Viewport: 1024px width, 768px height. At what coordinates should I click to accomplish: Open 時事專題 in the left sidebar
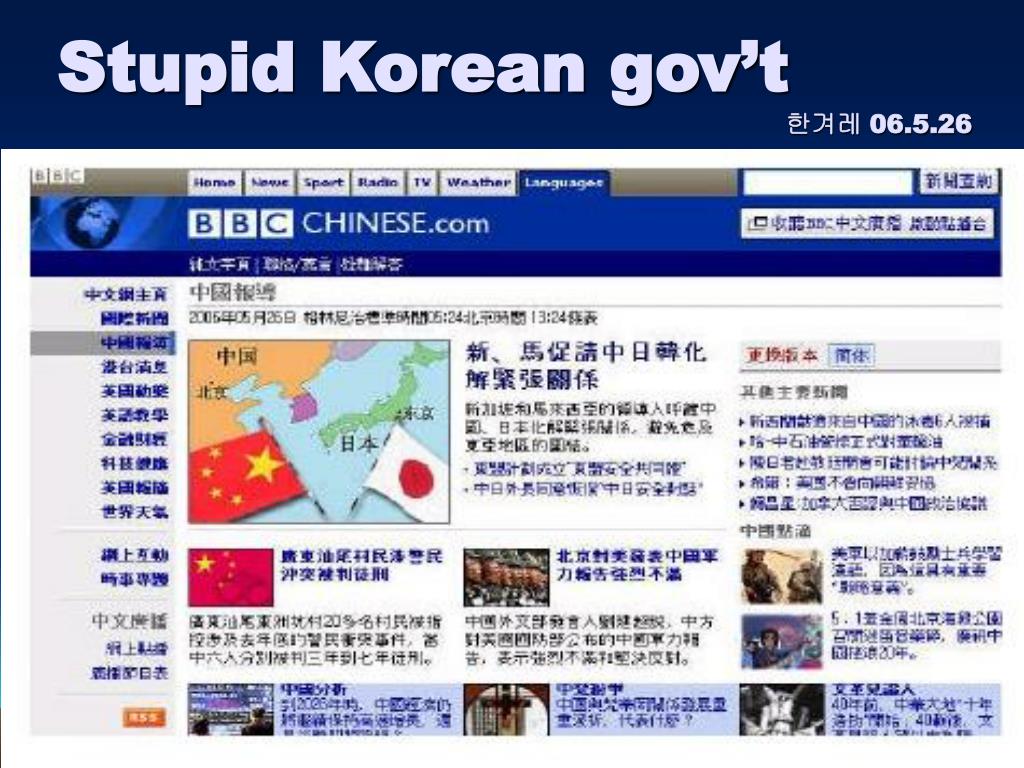(135, 579)
